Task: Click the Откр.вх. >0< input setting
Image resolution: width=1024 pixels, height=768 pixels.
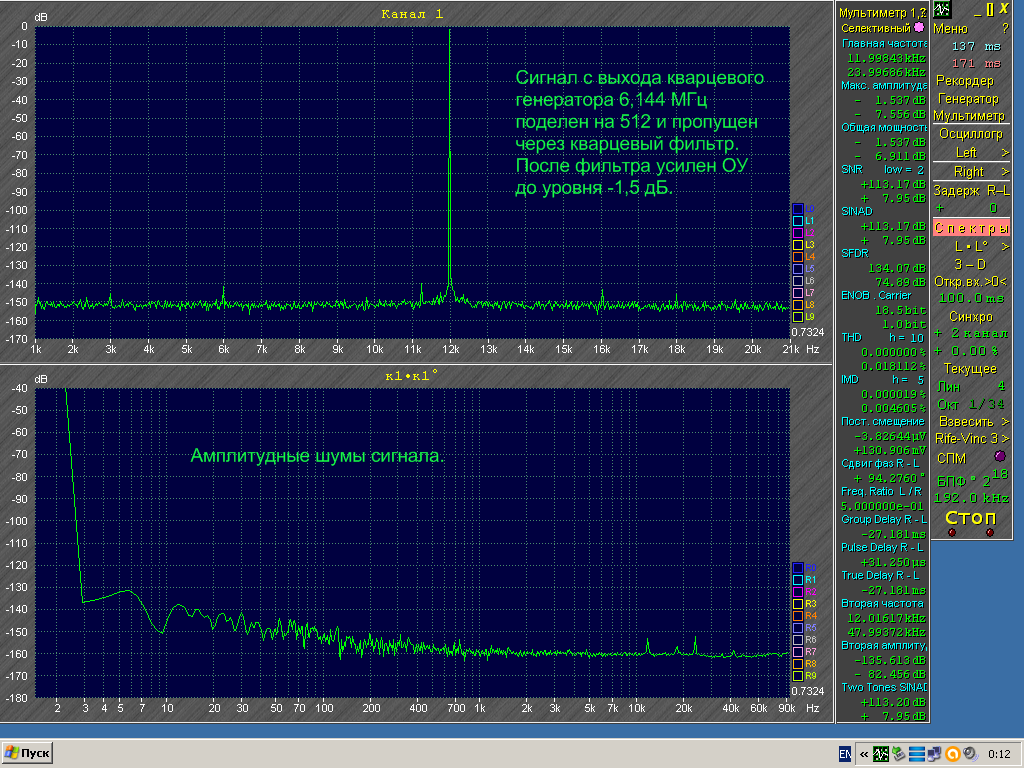Action: point(970,282)
